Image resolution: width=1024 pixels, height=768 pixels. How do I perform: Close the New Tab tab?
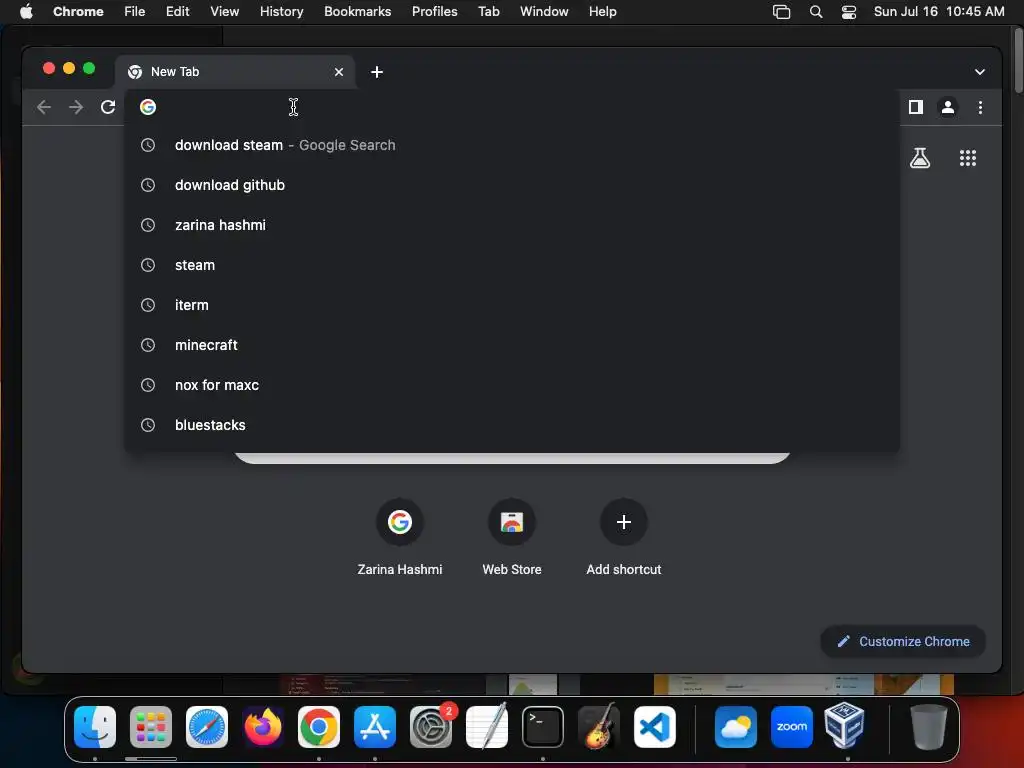click(x=339, y=72)
